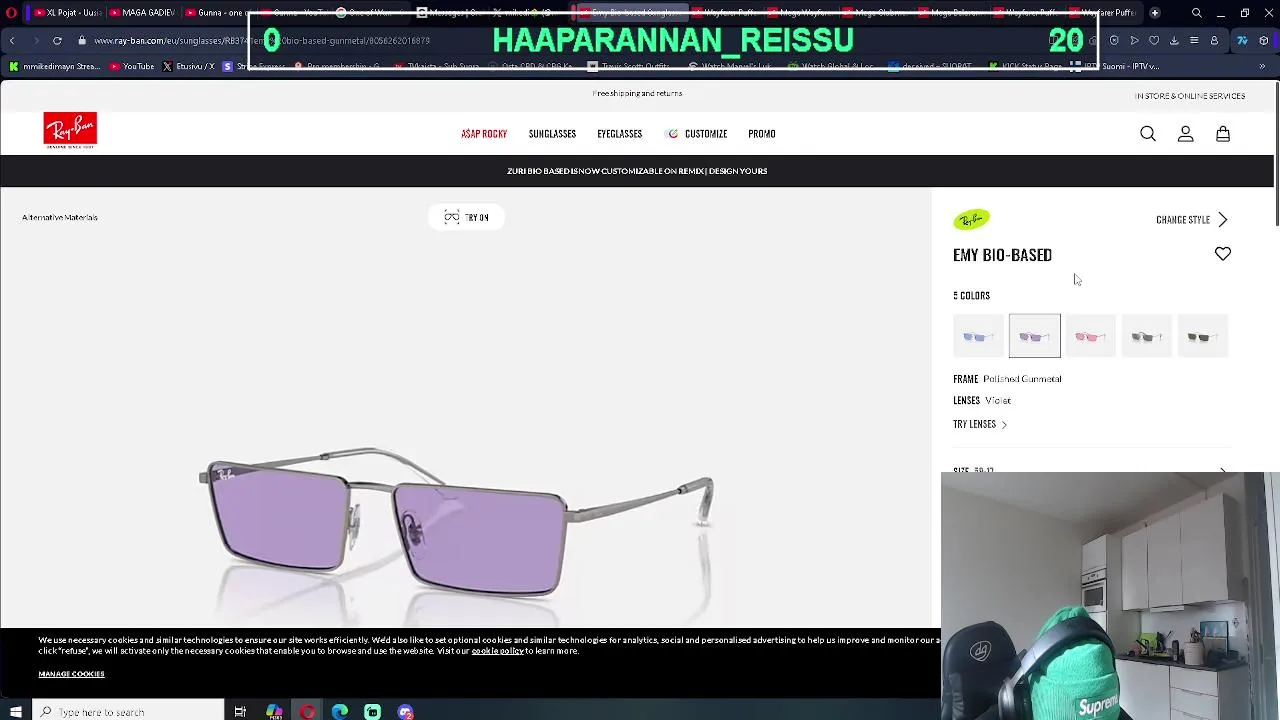The height and width of the screenshot is (720, 1280).
Task: Go back with the browser back arrow
Action: [x=12, y=41]
